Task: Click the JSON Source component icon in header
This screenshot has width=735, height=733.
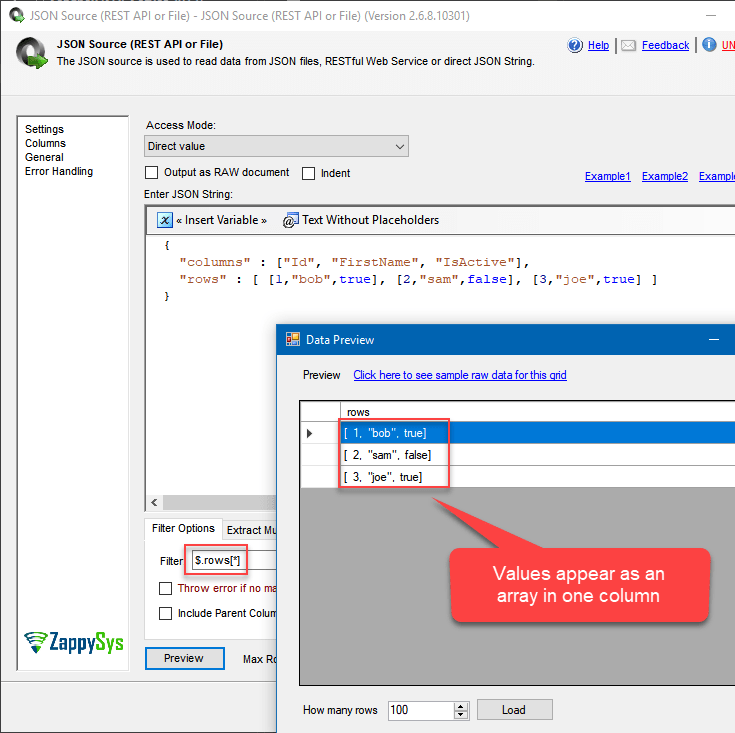Action: click(x=32, y=53)
